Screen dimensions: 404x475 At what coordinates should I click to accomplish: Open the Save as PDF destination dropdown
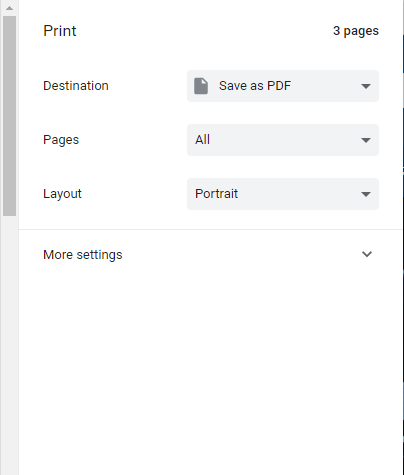pyautogui.click(x=283, y=86)
